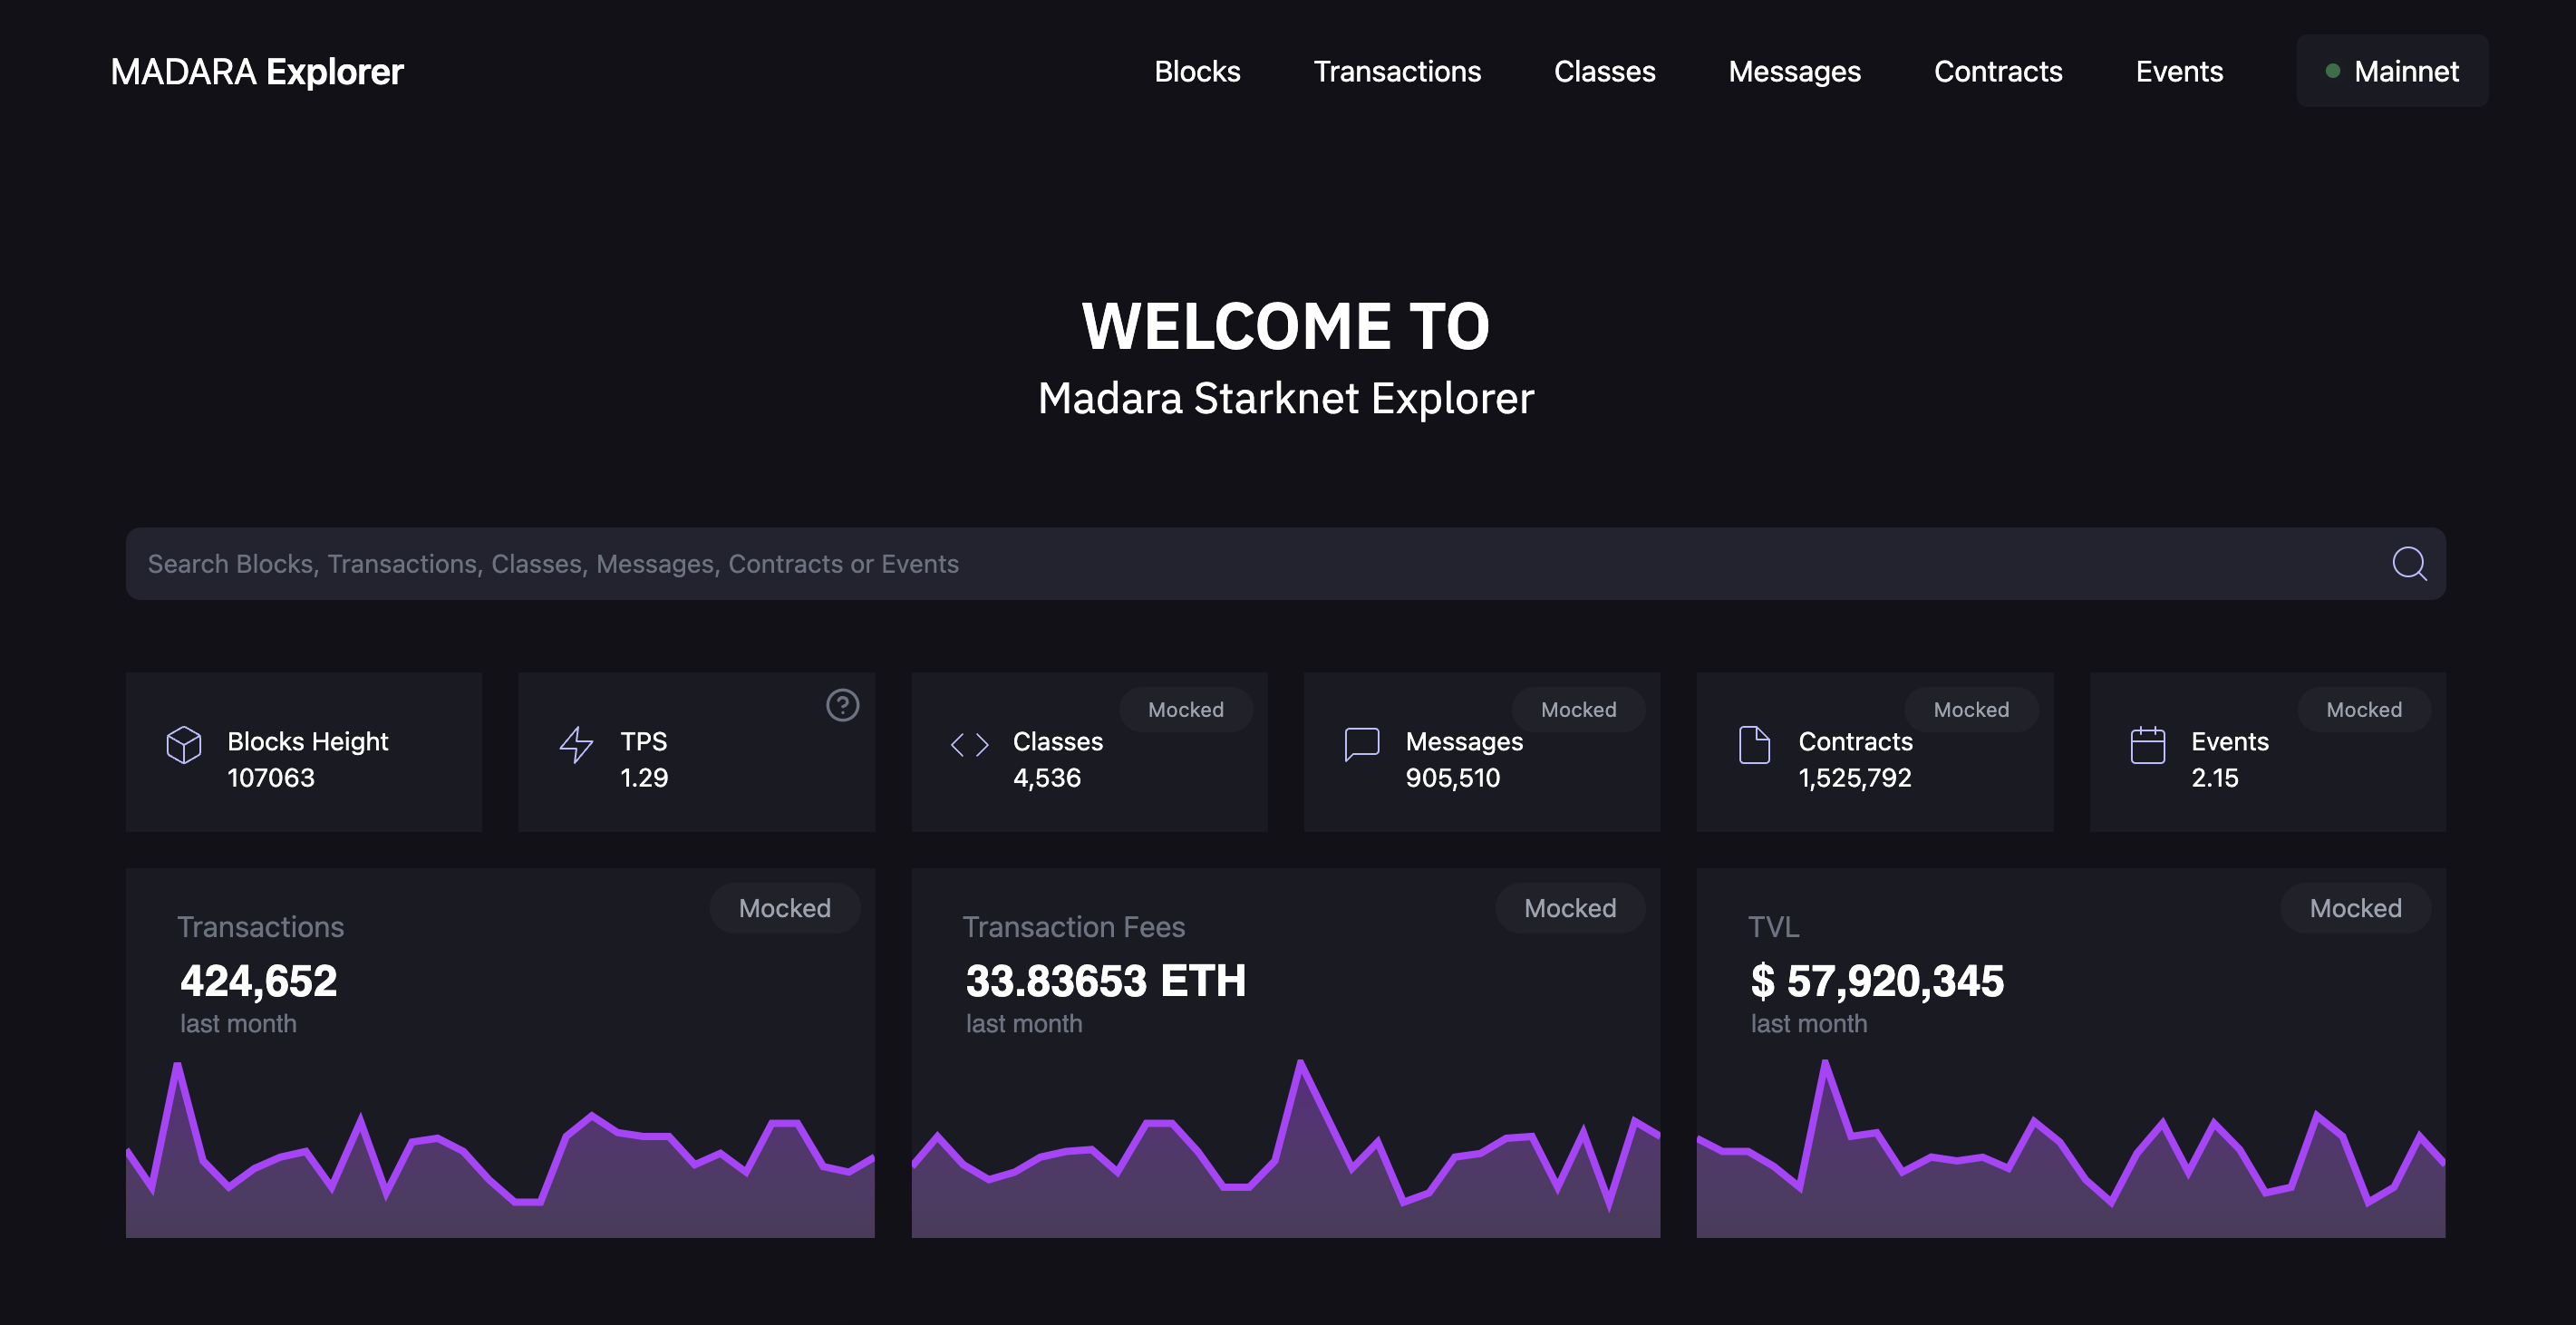Click the TVL purple area chart
This screenshot has width=2576, height=1325.
click(x=2071, y=1150)
